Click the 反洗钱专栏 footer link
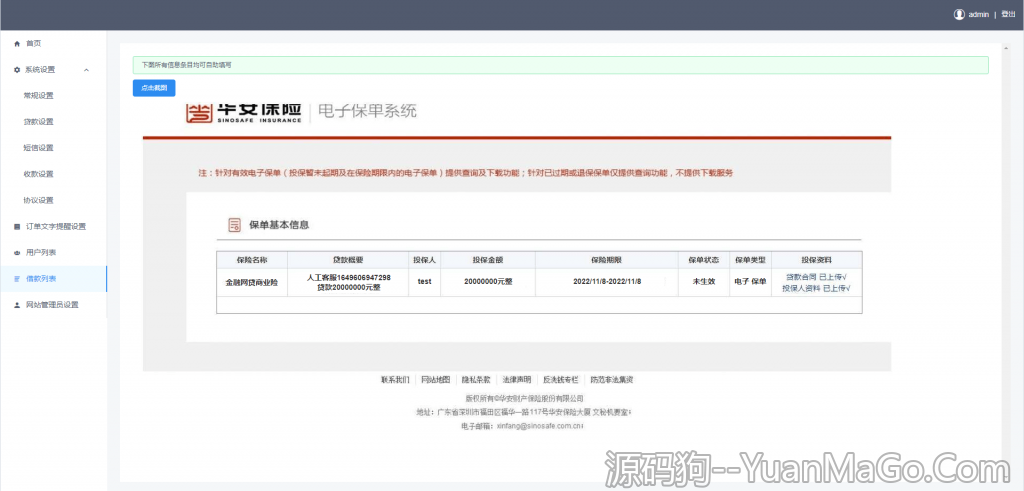Image resolution: width=1024 pixels, height=491 pixels. [x=561, y=379]
